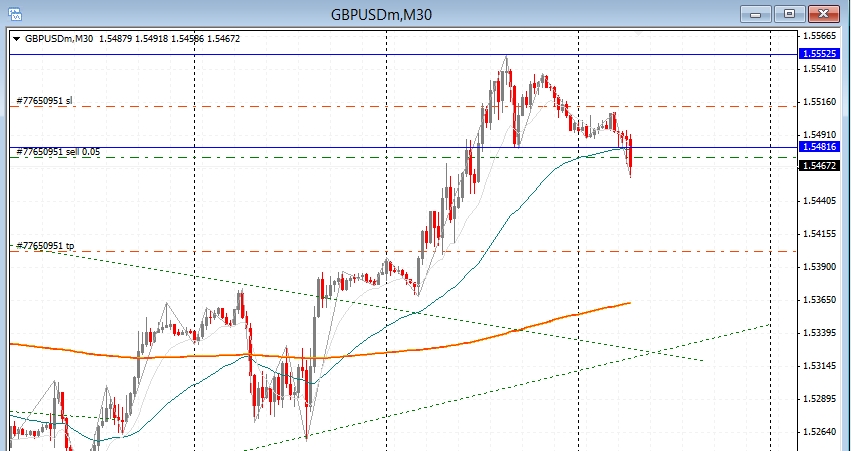Minimize the GBPUSDm,M30 chart window

(x=755, y=14)
